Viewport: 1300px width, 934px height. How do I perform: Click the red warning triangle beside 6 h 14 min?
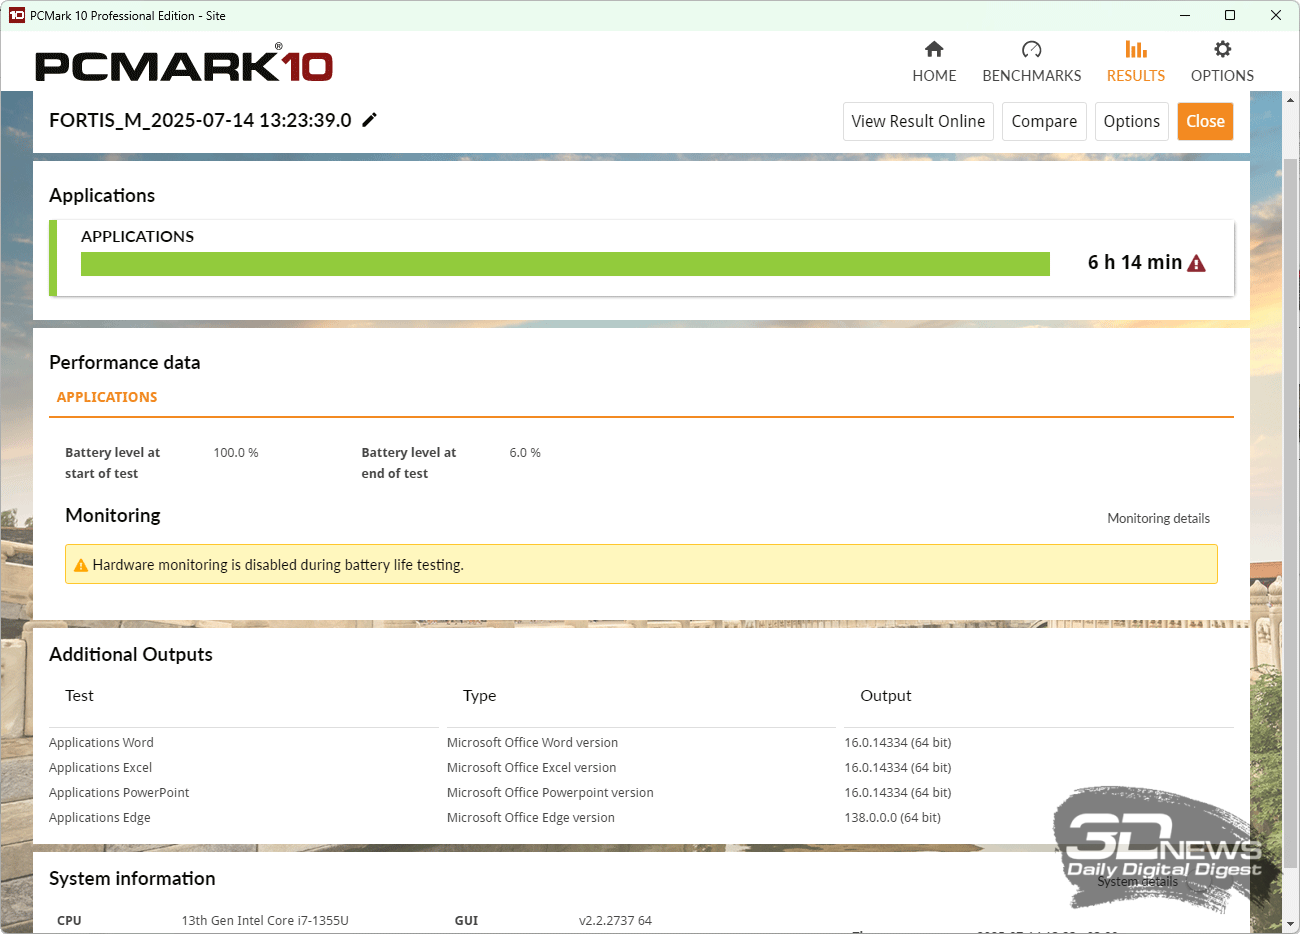point(1196,263)
